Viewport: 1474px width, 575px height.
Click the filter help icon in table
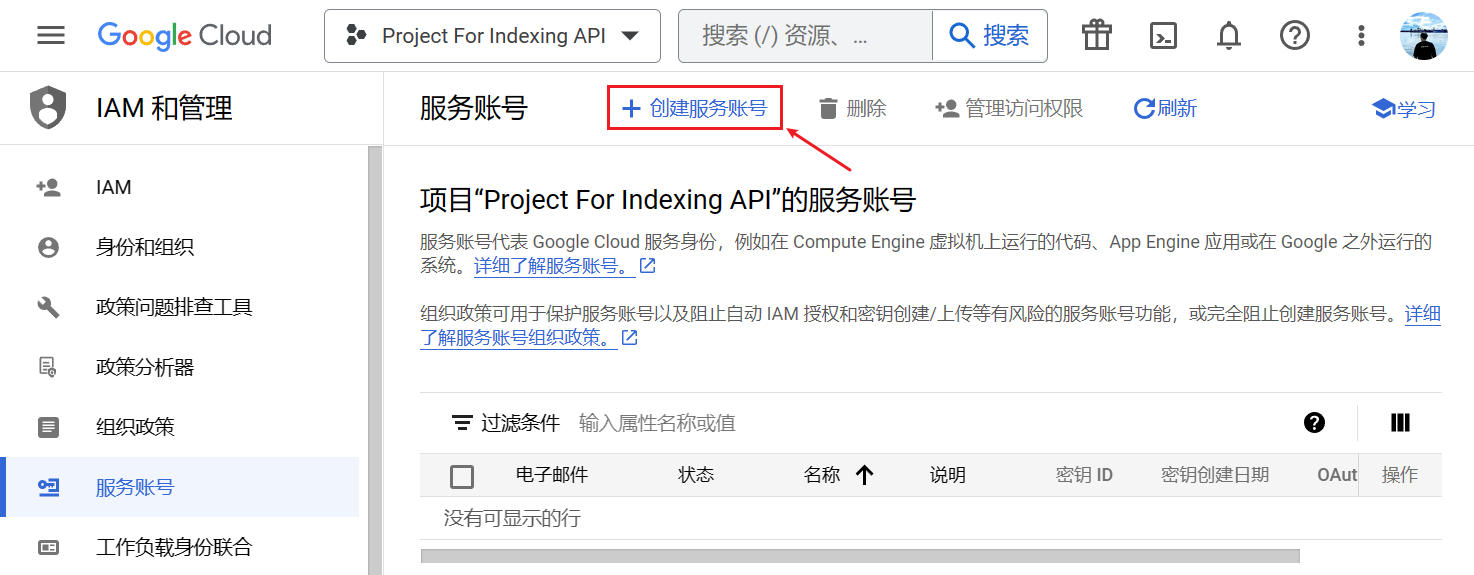point(1314,423)
